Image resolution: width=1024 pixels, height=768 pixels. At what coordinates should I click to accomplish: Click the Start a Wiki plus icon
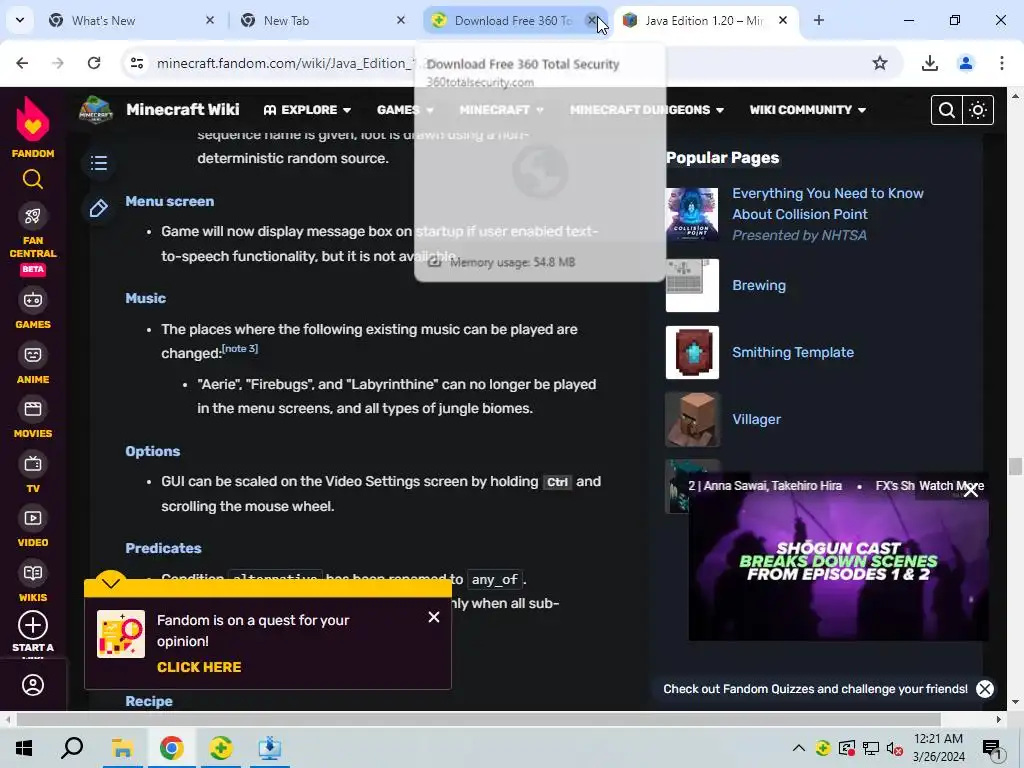pos(33,626)
